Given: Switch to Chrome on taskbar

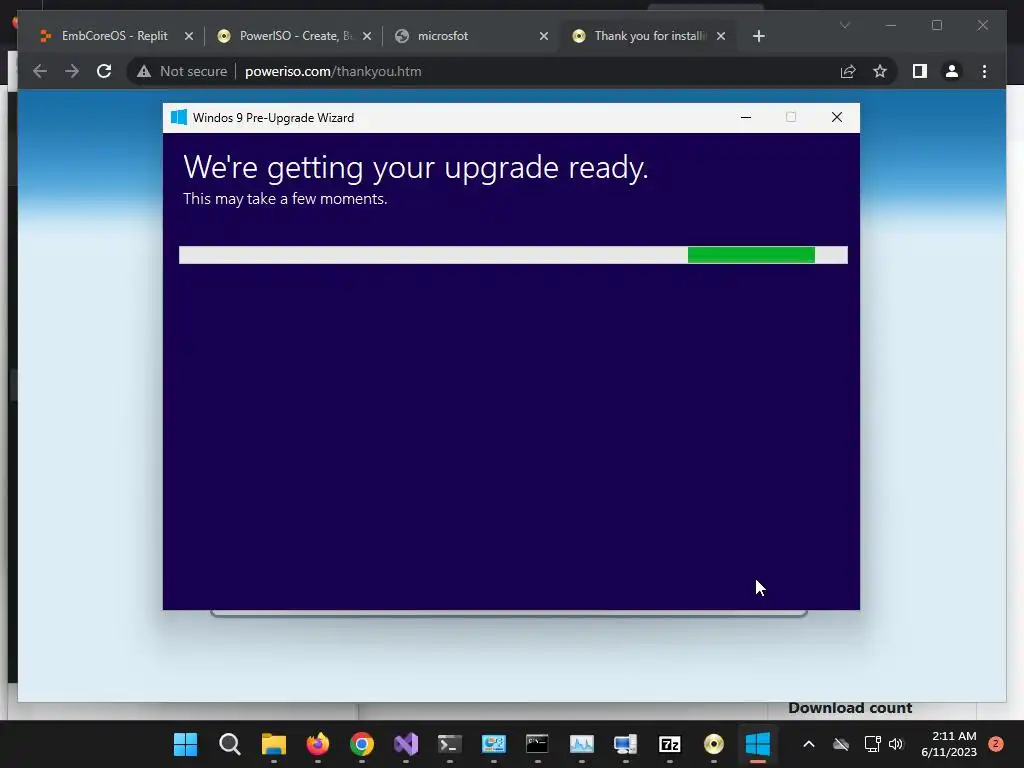Looking at the screenshot, I should [362, 744].
